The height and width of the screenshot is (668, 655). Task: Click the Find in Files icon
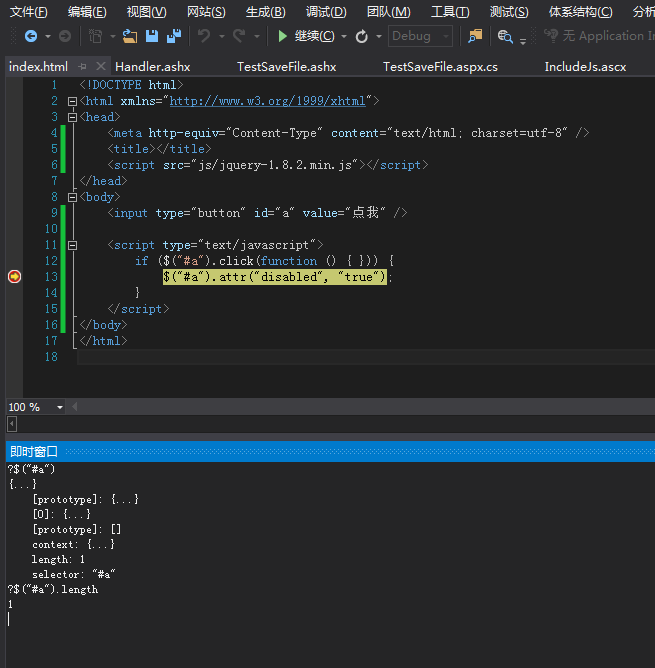[475, 36]
